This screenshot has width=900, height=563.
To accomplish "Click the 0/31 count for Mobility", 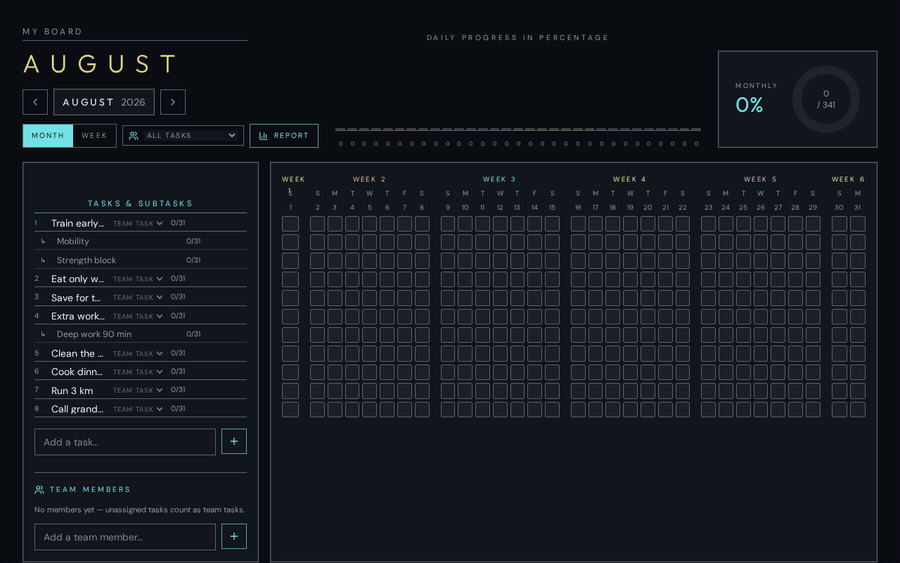I will (x=193, y=241).
